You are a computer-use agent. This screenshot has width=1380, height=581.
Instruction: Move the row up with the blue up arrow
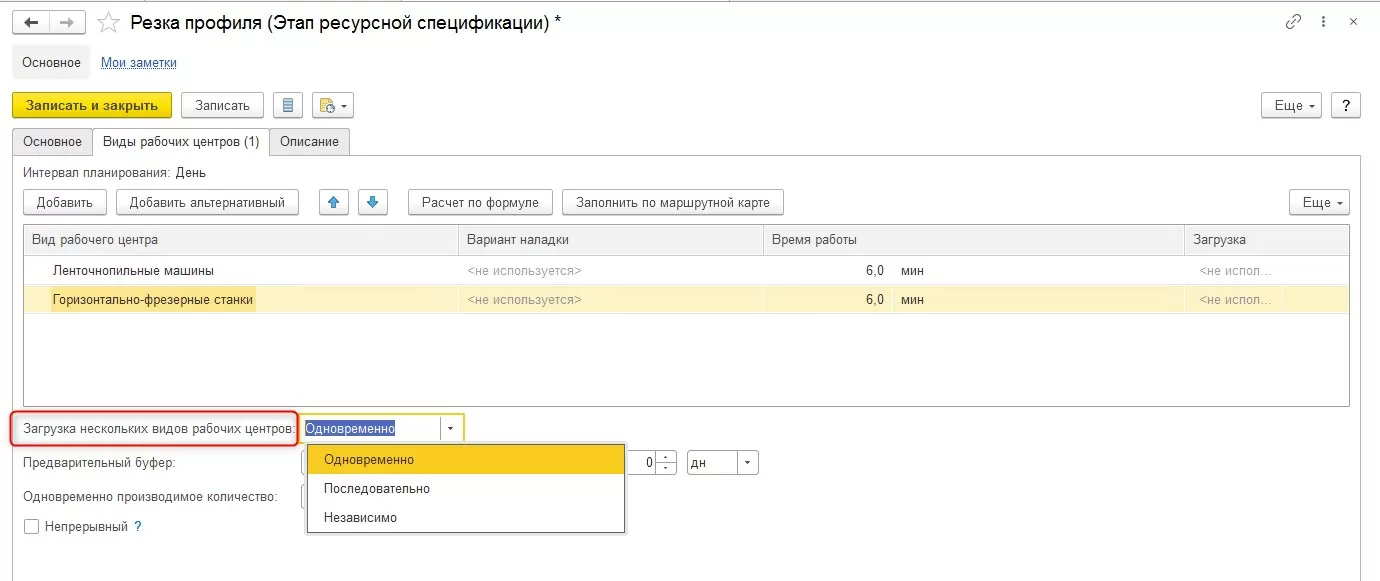coord(333,202)
